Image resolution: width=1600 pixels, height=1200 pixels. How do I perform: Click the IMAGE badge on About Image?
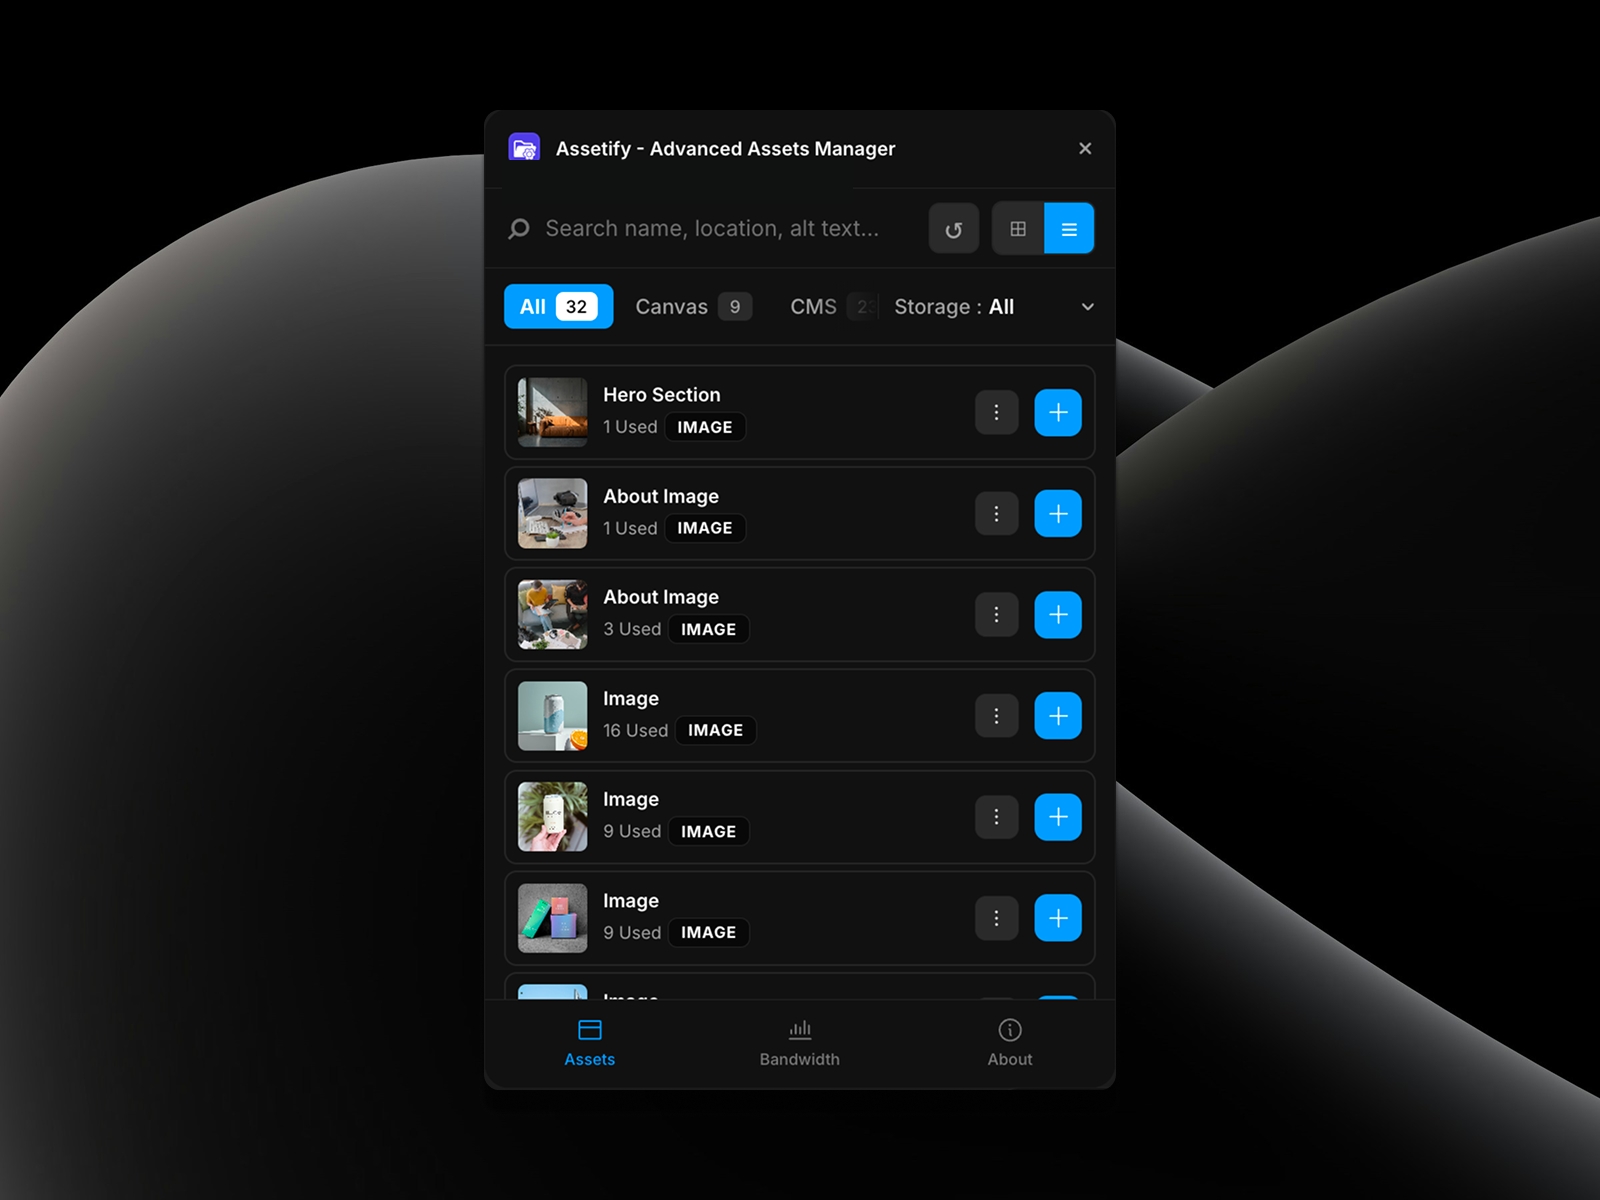(x=705, y=528)
